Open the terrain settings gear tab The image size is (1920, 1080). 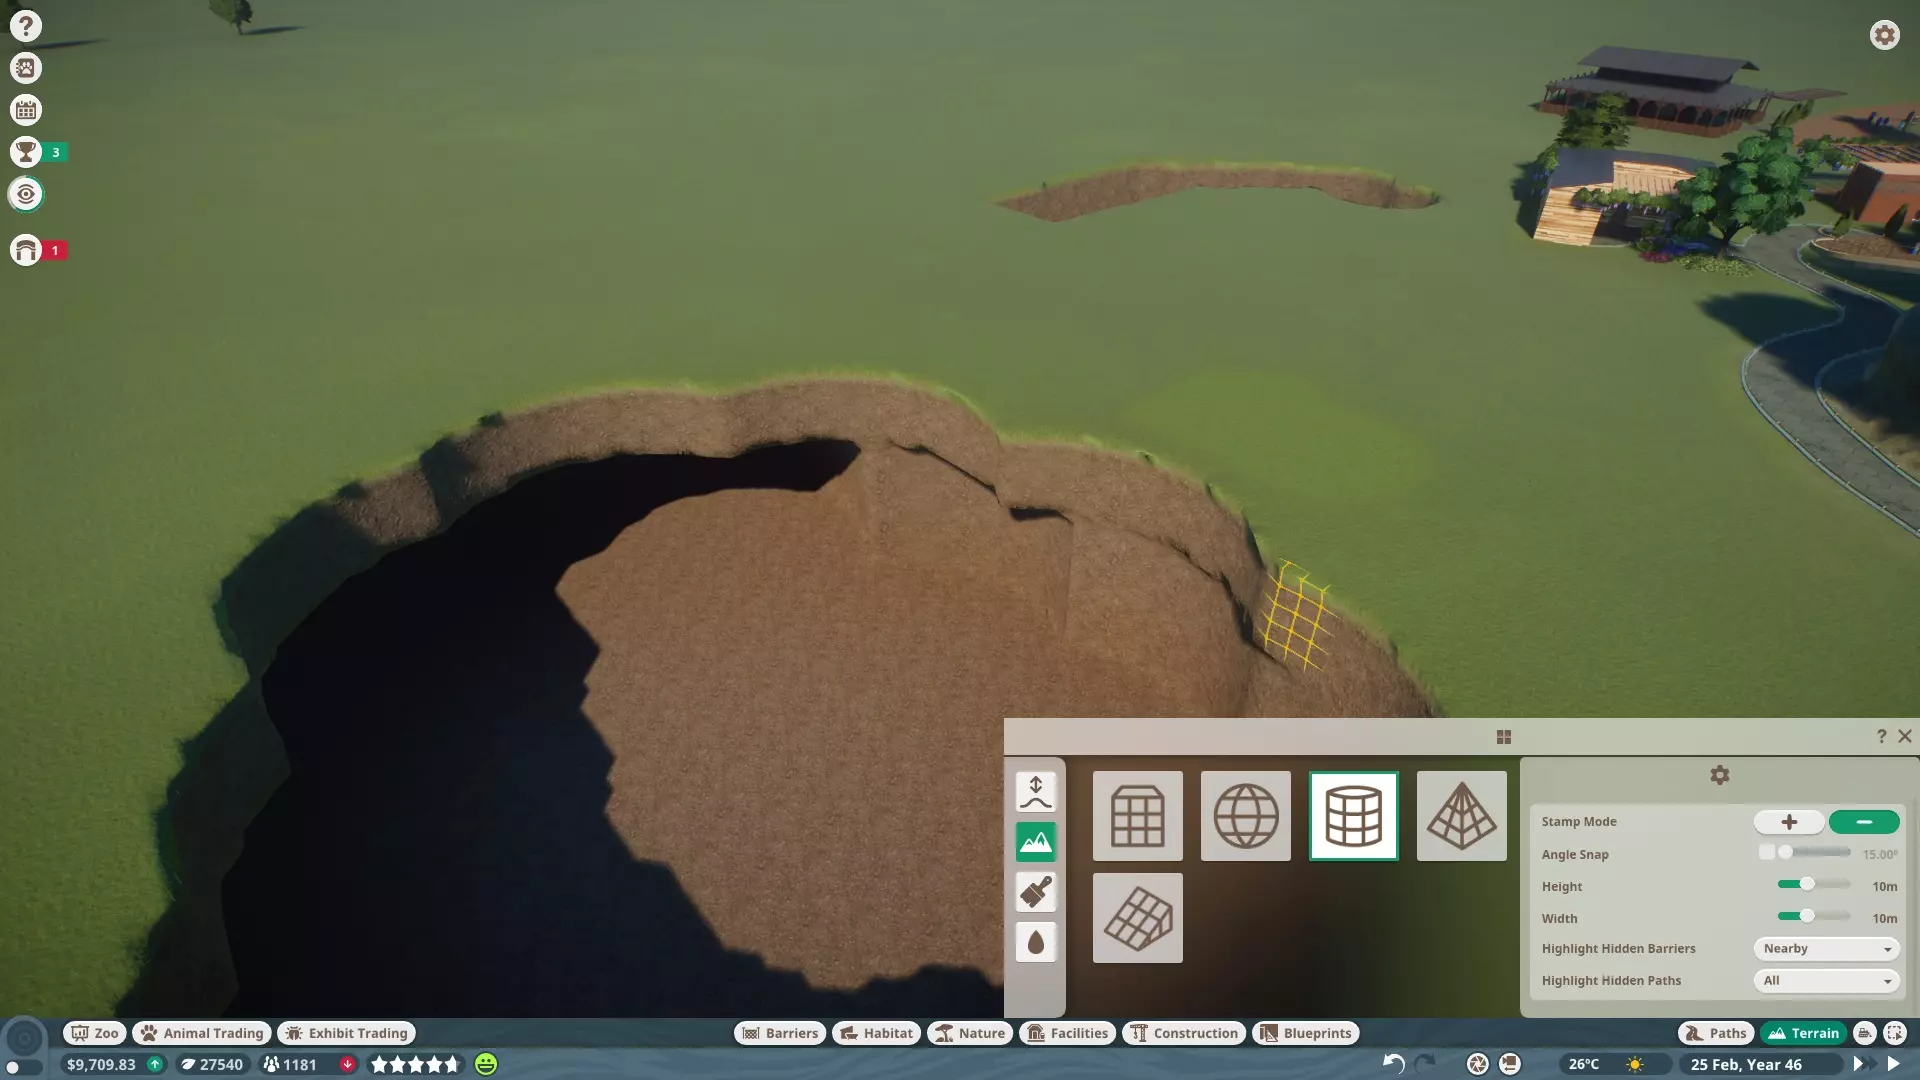[1719, 775]
